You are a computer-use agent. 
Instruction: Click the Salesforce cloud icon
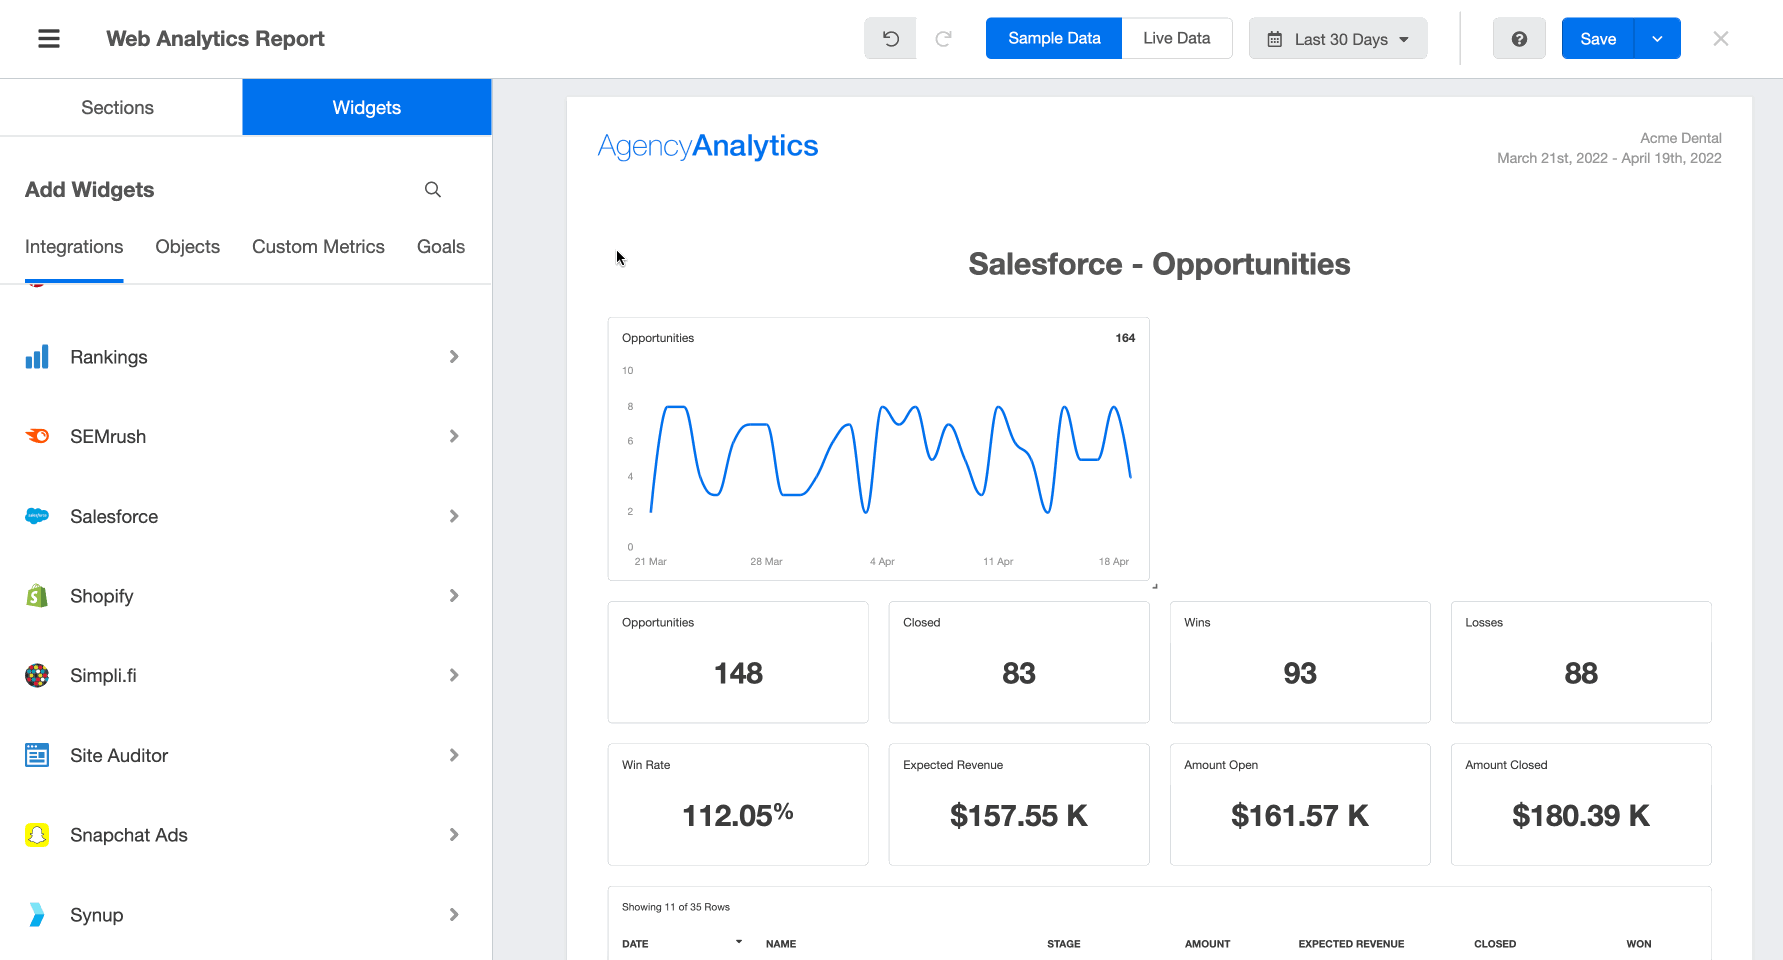click(x=37, y=516)
